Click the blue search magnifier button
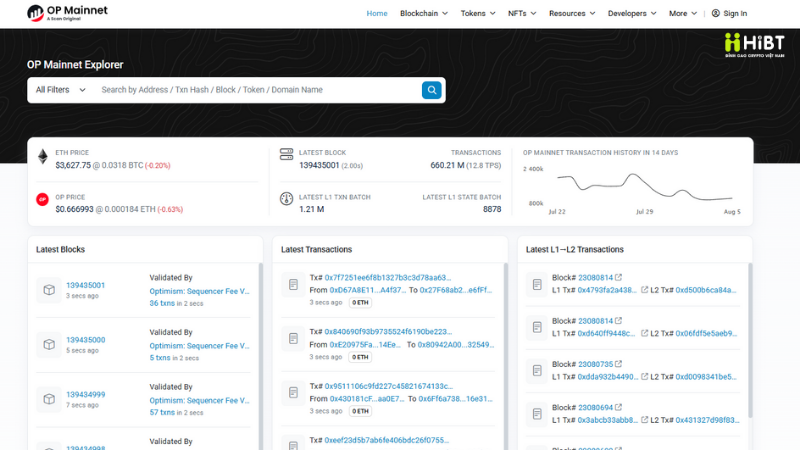The height and width of the screenshot is (450, 800). (432, 90)
